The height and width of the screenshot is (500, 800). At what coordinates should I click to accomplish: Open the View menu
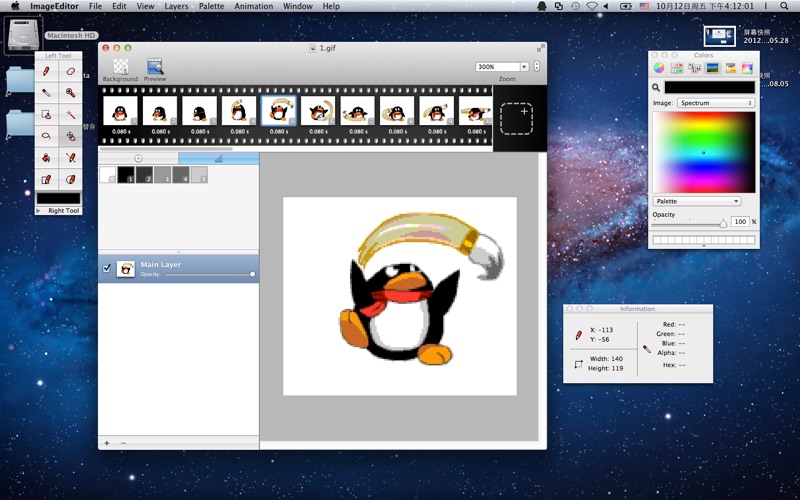[x=145, y=6]
